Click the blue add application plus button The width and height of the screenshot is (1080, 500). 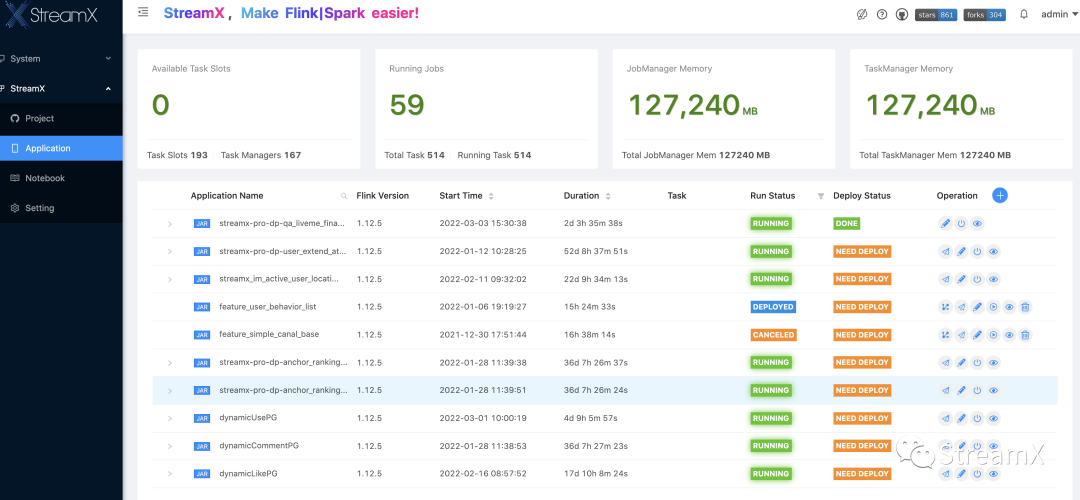pos(999,195)
